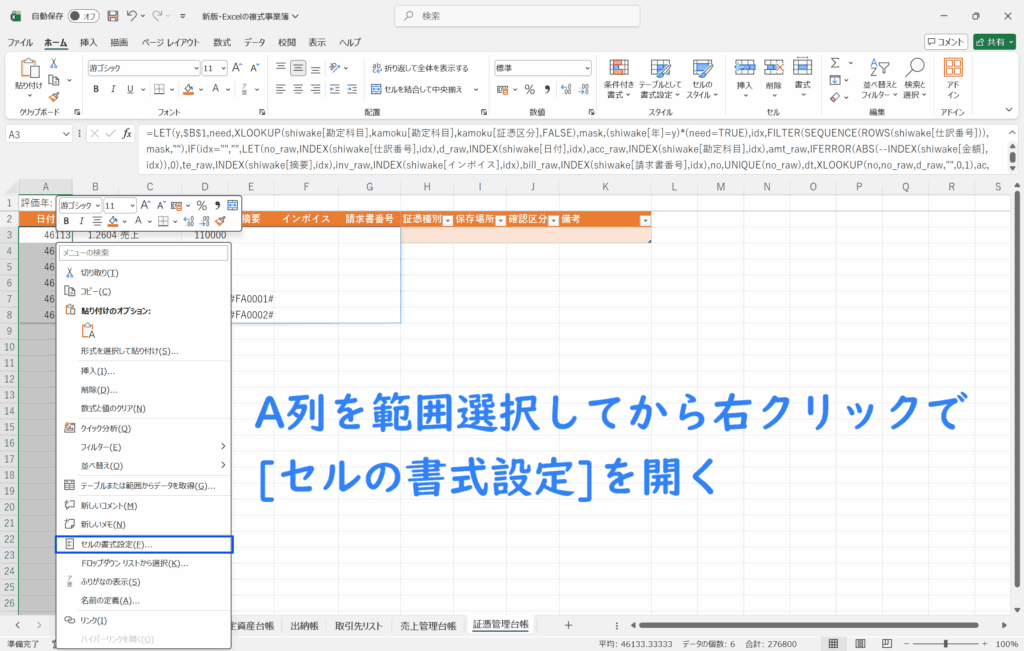The height and width of the screenshot is (651, 1024).
Task: Click the Save icon in title bar
Action: pos(112,16)
